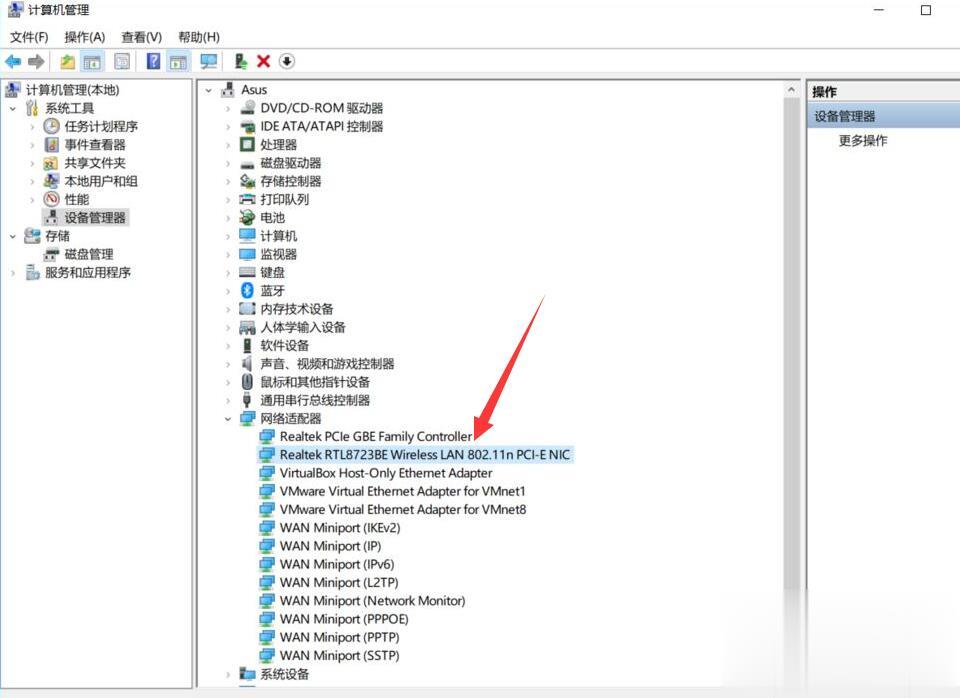Select Realtek PCIe GBE Family Controller
Screen dimensions: 960x698
click(x=375, y=437)
